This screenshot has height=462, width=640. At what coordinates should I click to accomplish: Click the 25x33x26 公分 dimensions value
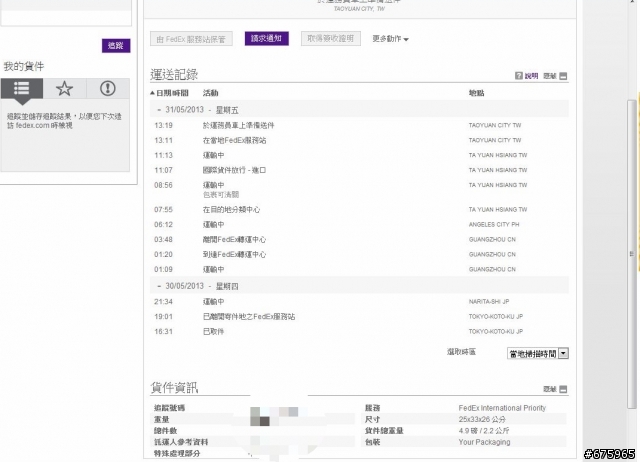pyautogui.click(x=482, y=419)
